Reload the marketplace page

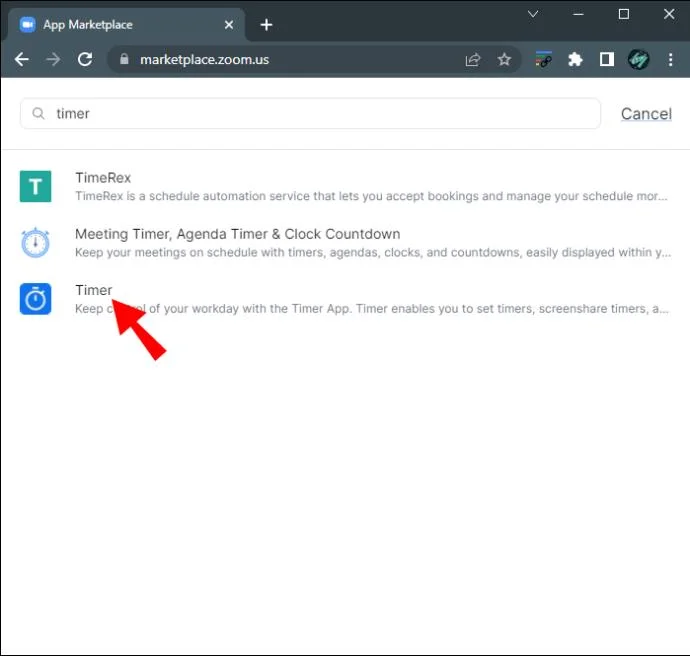(85, 59)
